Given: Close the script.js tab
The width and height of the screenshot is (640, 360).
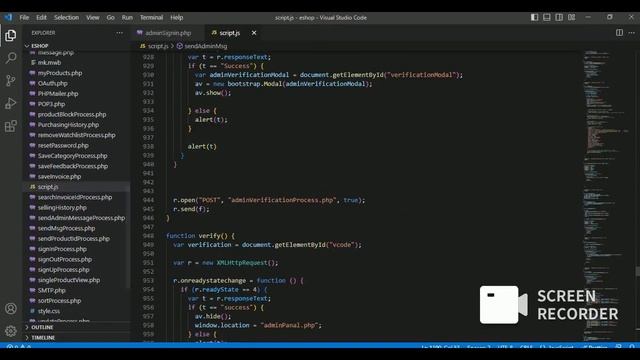Looking at the screenshot, I should click(x=254, y=33).
